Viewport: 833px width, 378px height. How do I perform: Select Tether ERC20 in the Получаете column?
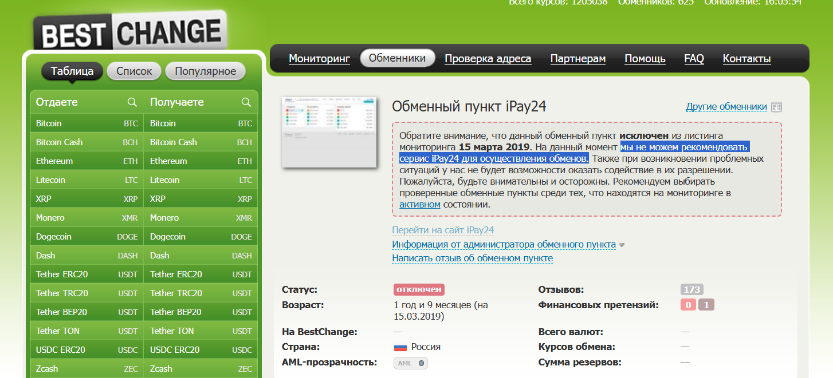click(x=201, y=274)
